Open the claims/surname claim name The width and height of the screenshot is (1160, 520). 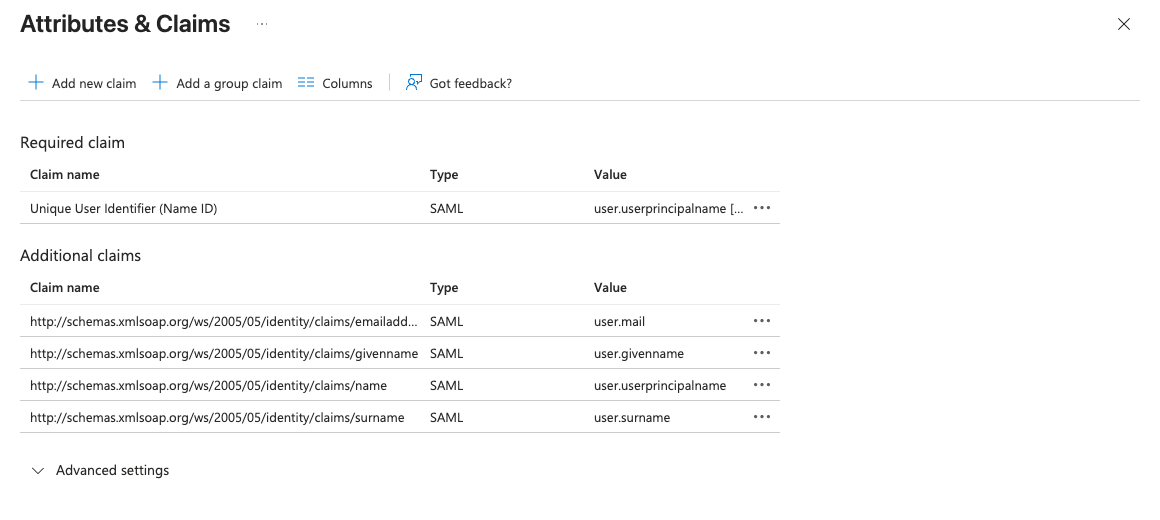[x=218, y=417]
